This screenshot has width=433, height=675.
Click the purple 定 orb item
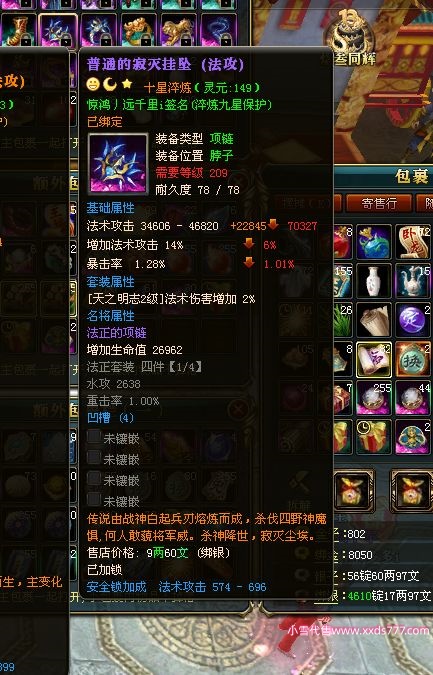(414, 320)
